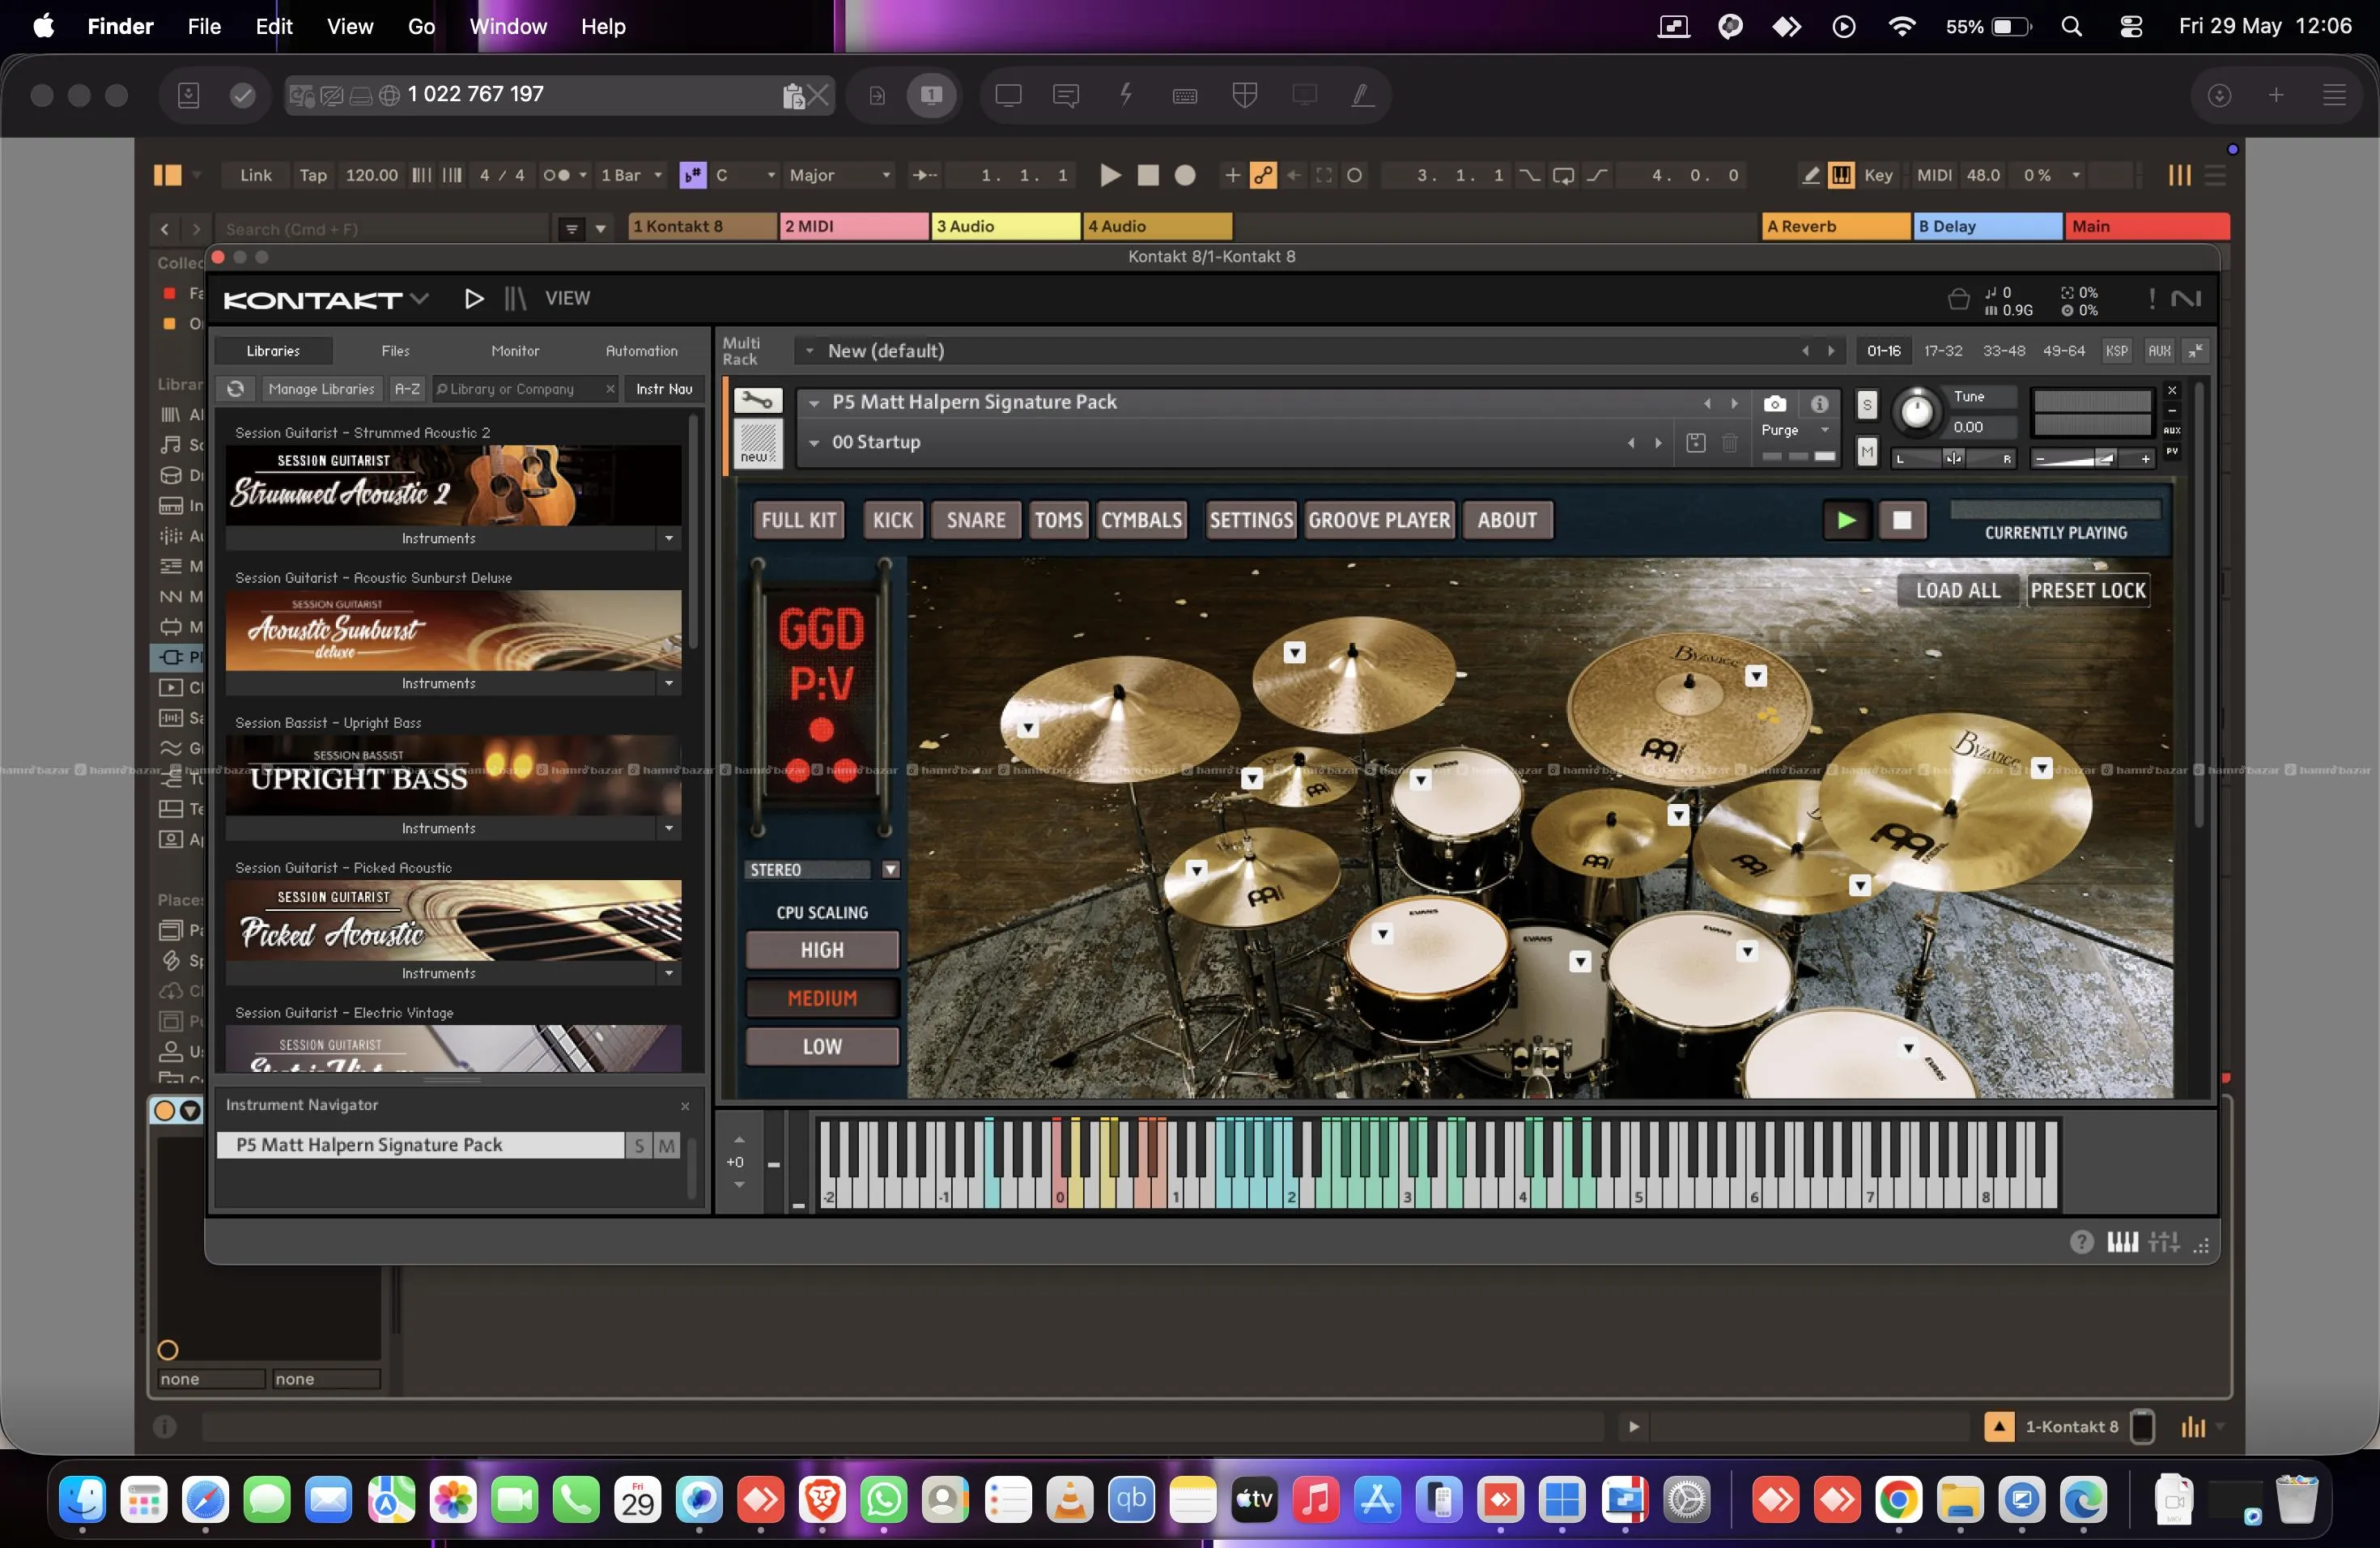
Task: Toggle the A-Z library sorting
Action: [x=406, y=388]
